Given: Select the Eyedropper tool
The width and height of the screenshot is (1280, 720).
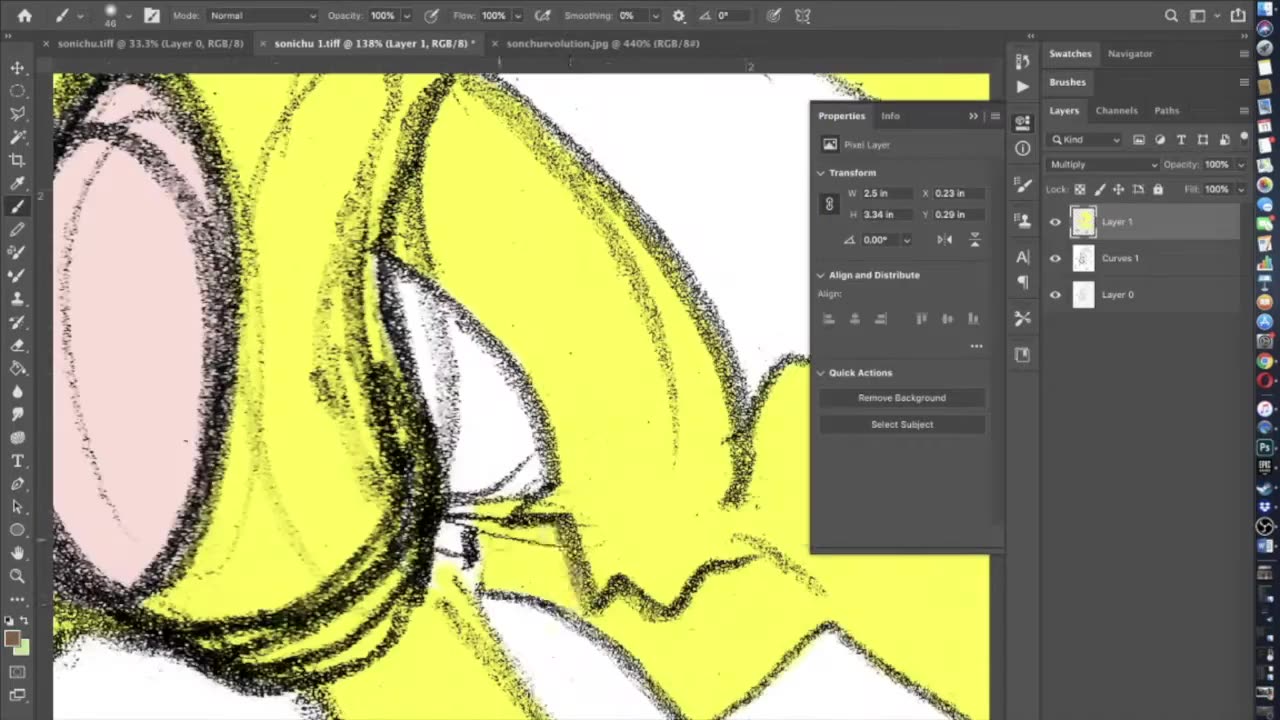Looking at the screenshot, I should (17, 184).
